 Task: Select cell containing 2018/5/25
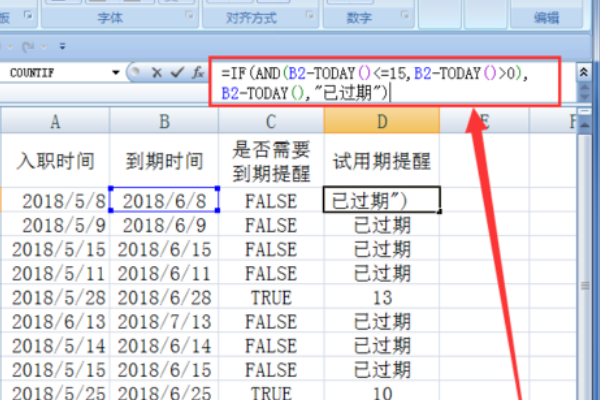click(55, 391)
